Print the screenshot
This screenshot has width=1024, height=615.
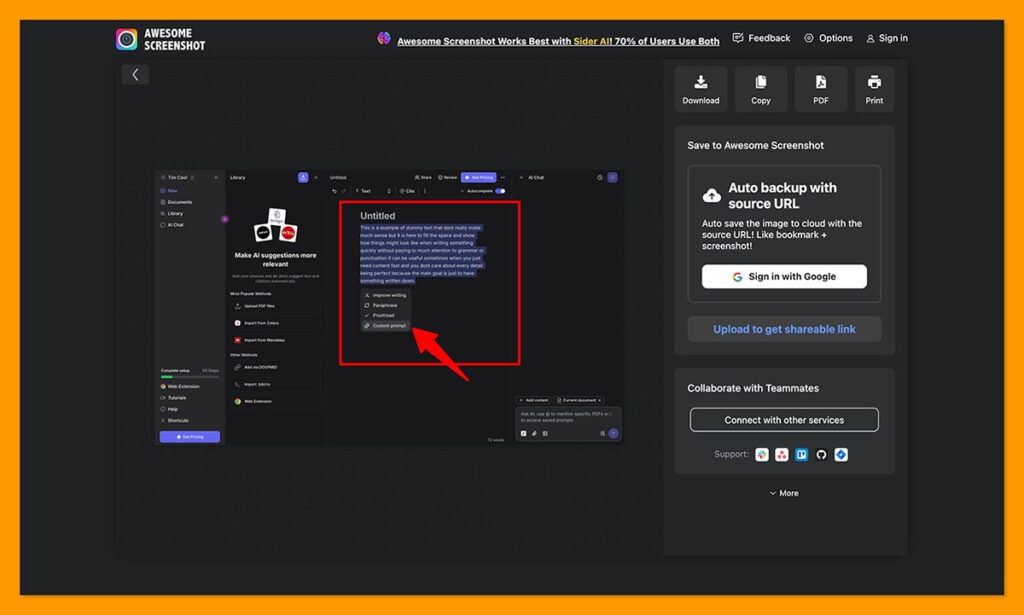pyautogui.click(x=874, y=89)
